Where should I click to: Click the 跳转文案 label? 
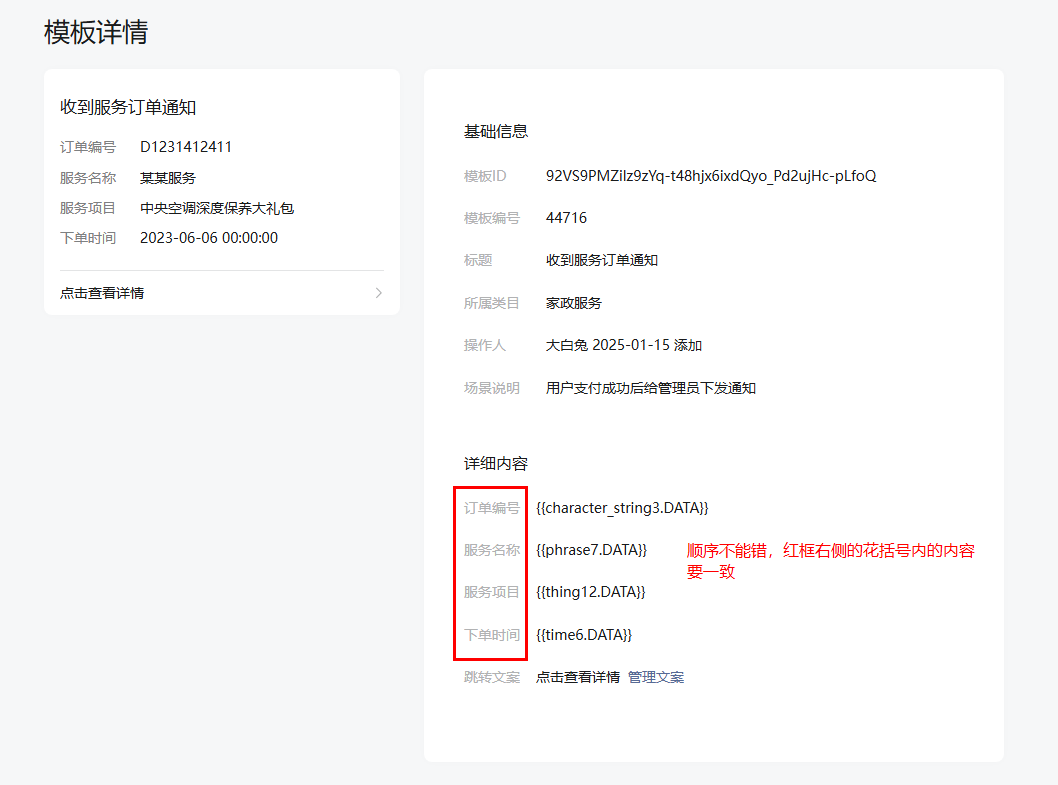pos(492,677)
